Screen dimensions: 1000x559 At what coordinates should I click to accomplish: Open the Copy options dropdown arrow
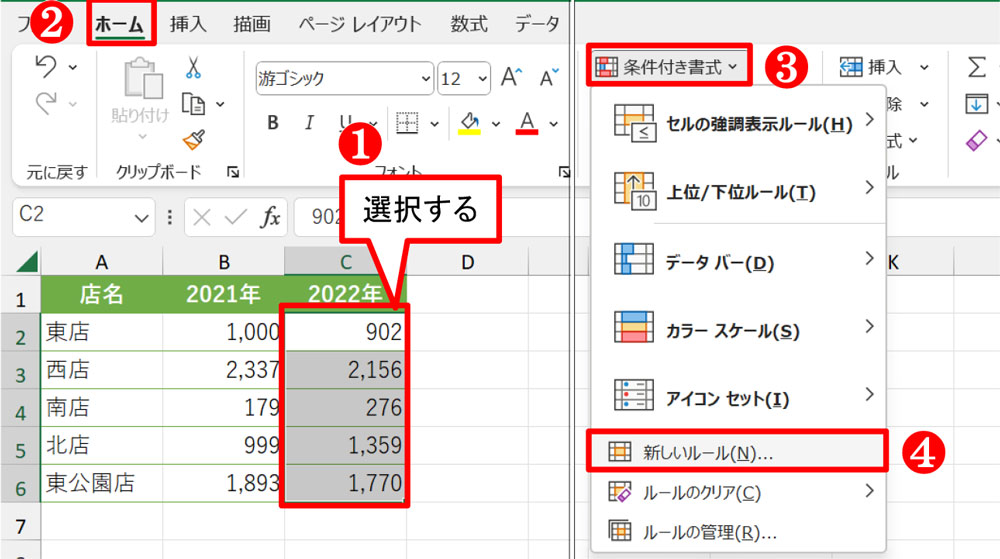[221, 104]
